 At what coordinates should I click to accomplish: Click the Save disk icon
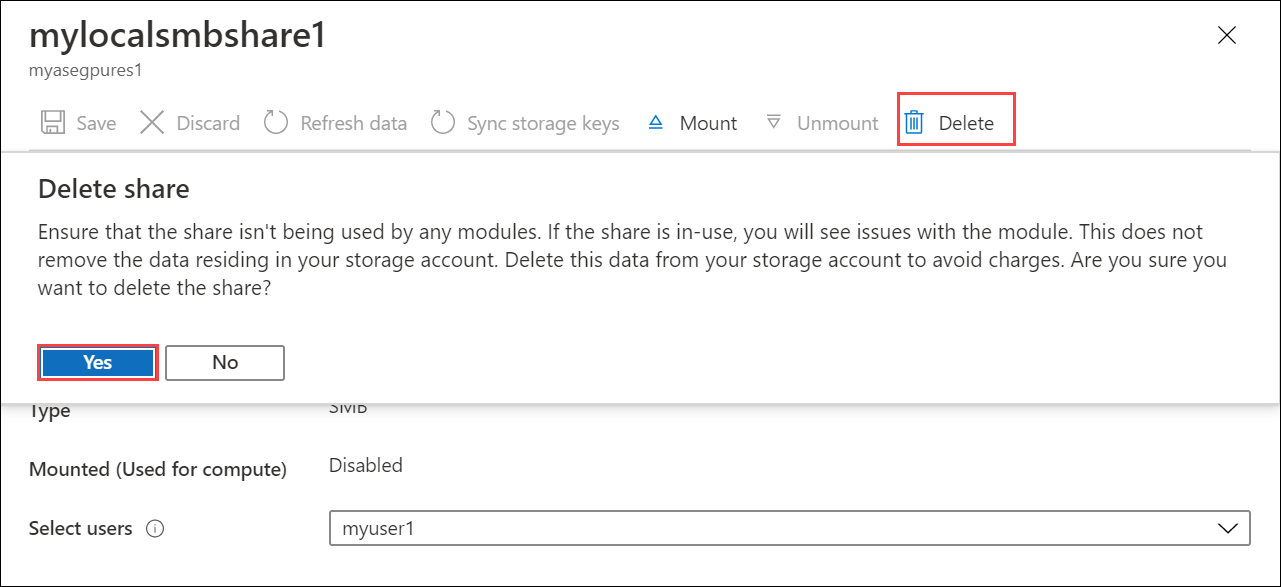[x=51, y=122]
